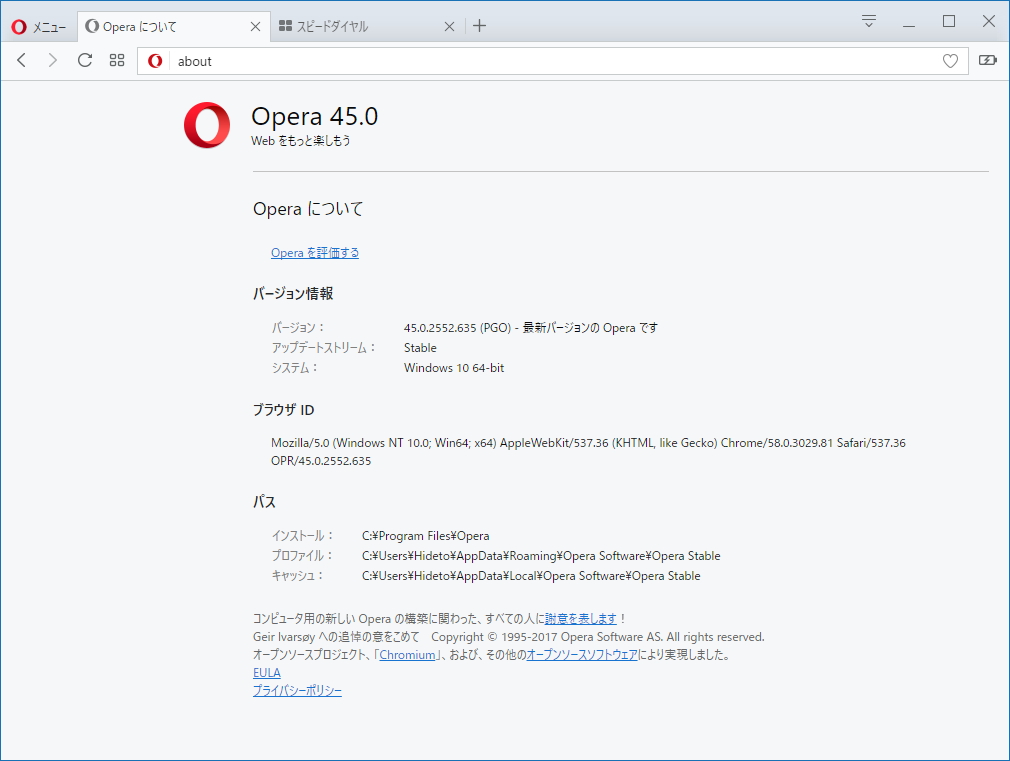Close the スピードダイヤル tab
Viewport: 1010px width, 761px height.
pos(449,26)
